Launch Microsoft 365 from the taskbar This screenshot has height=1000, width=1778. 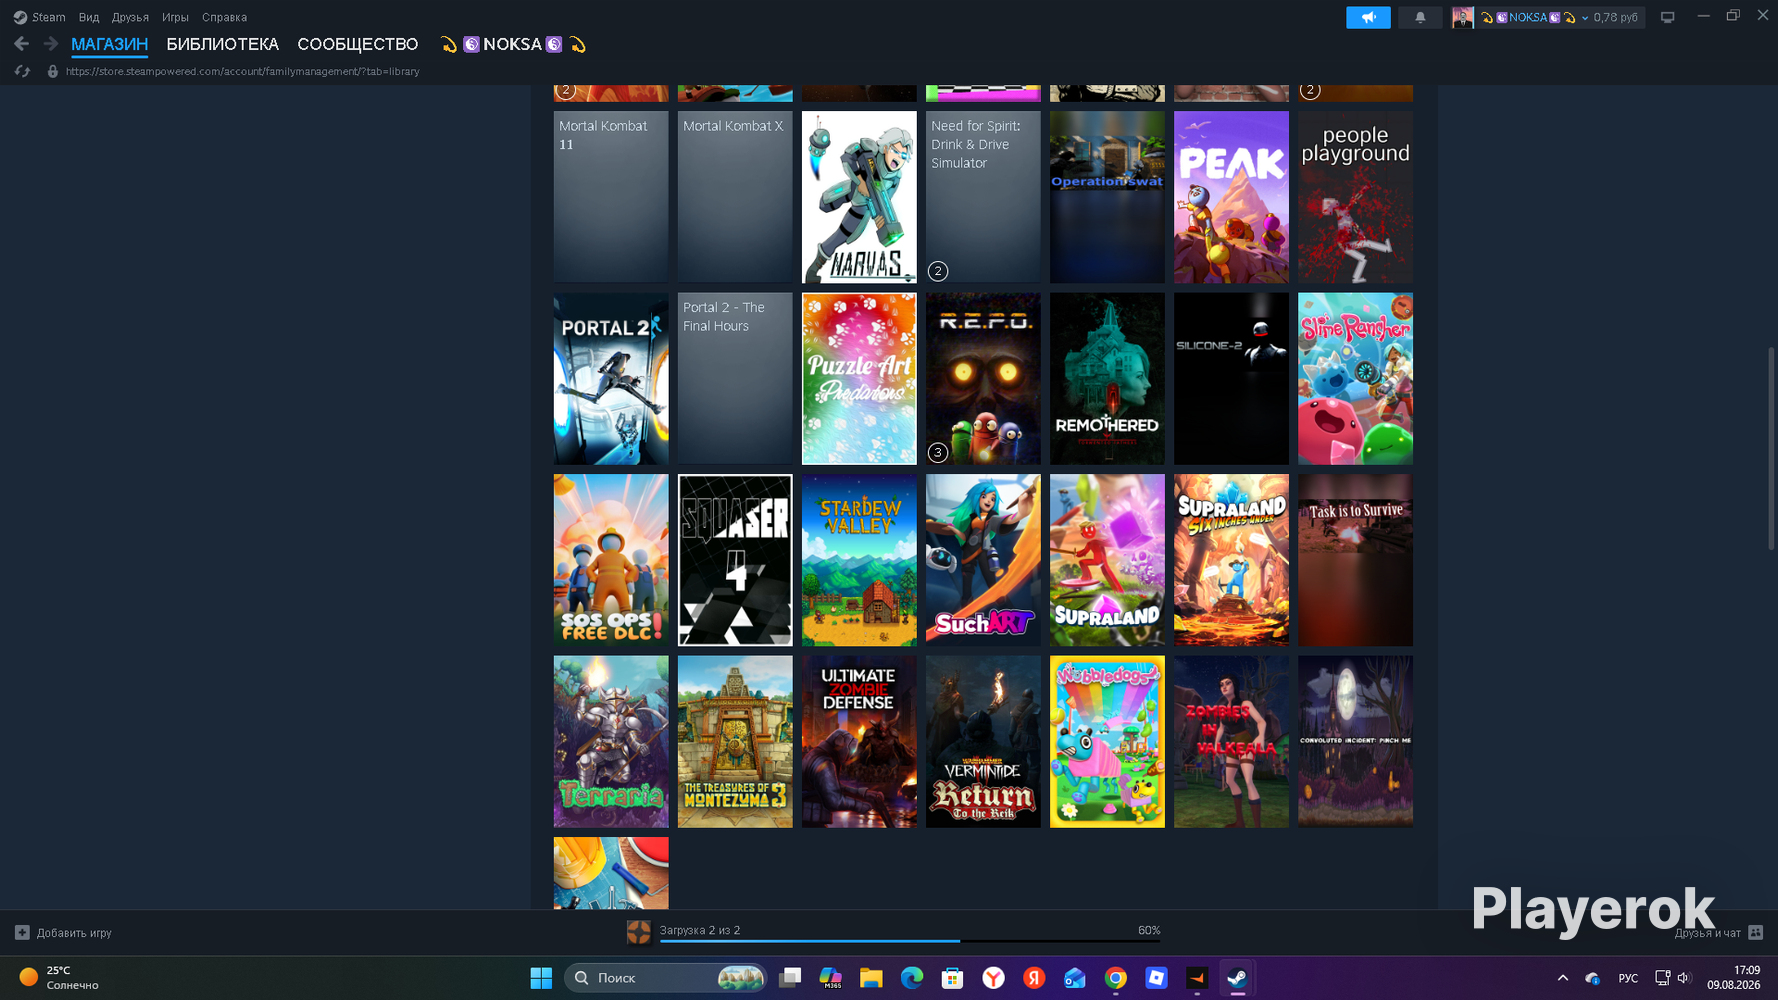click(x=831, y=978)
